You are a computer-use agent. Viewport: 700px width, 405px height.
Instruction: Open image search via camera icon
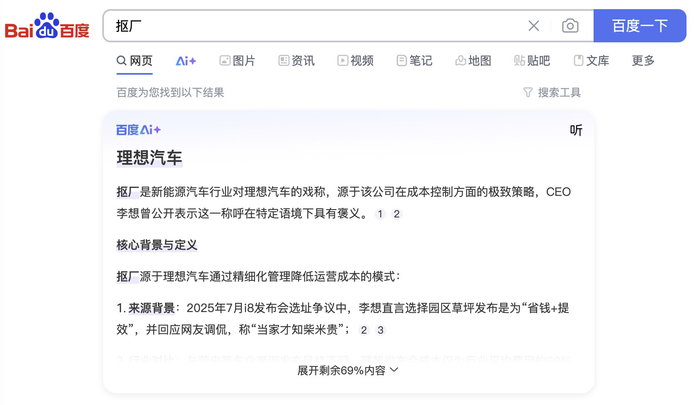(570, 26)
